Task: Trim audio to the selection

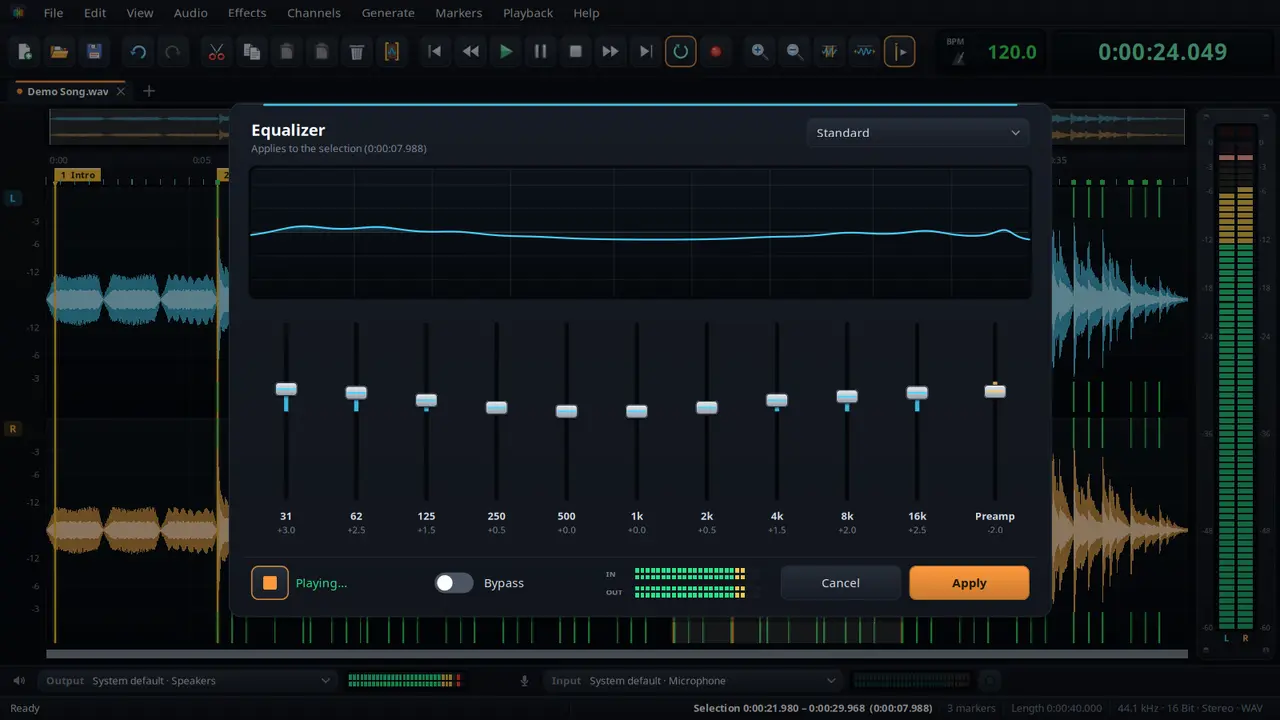Action: [392, 52]
